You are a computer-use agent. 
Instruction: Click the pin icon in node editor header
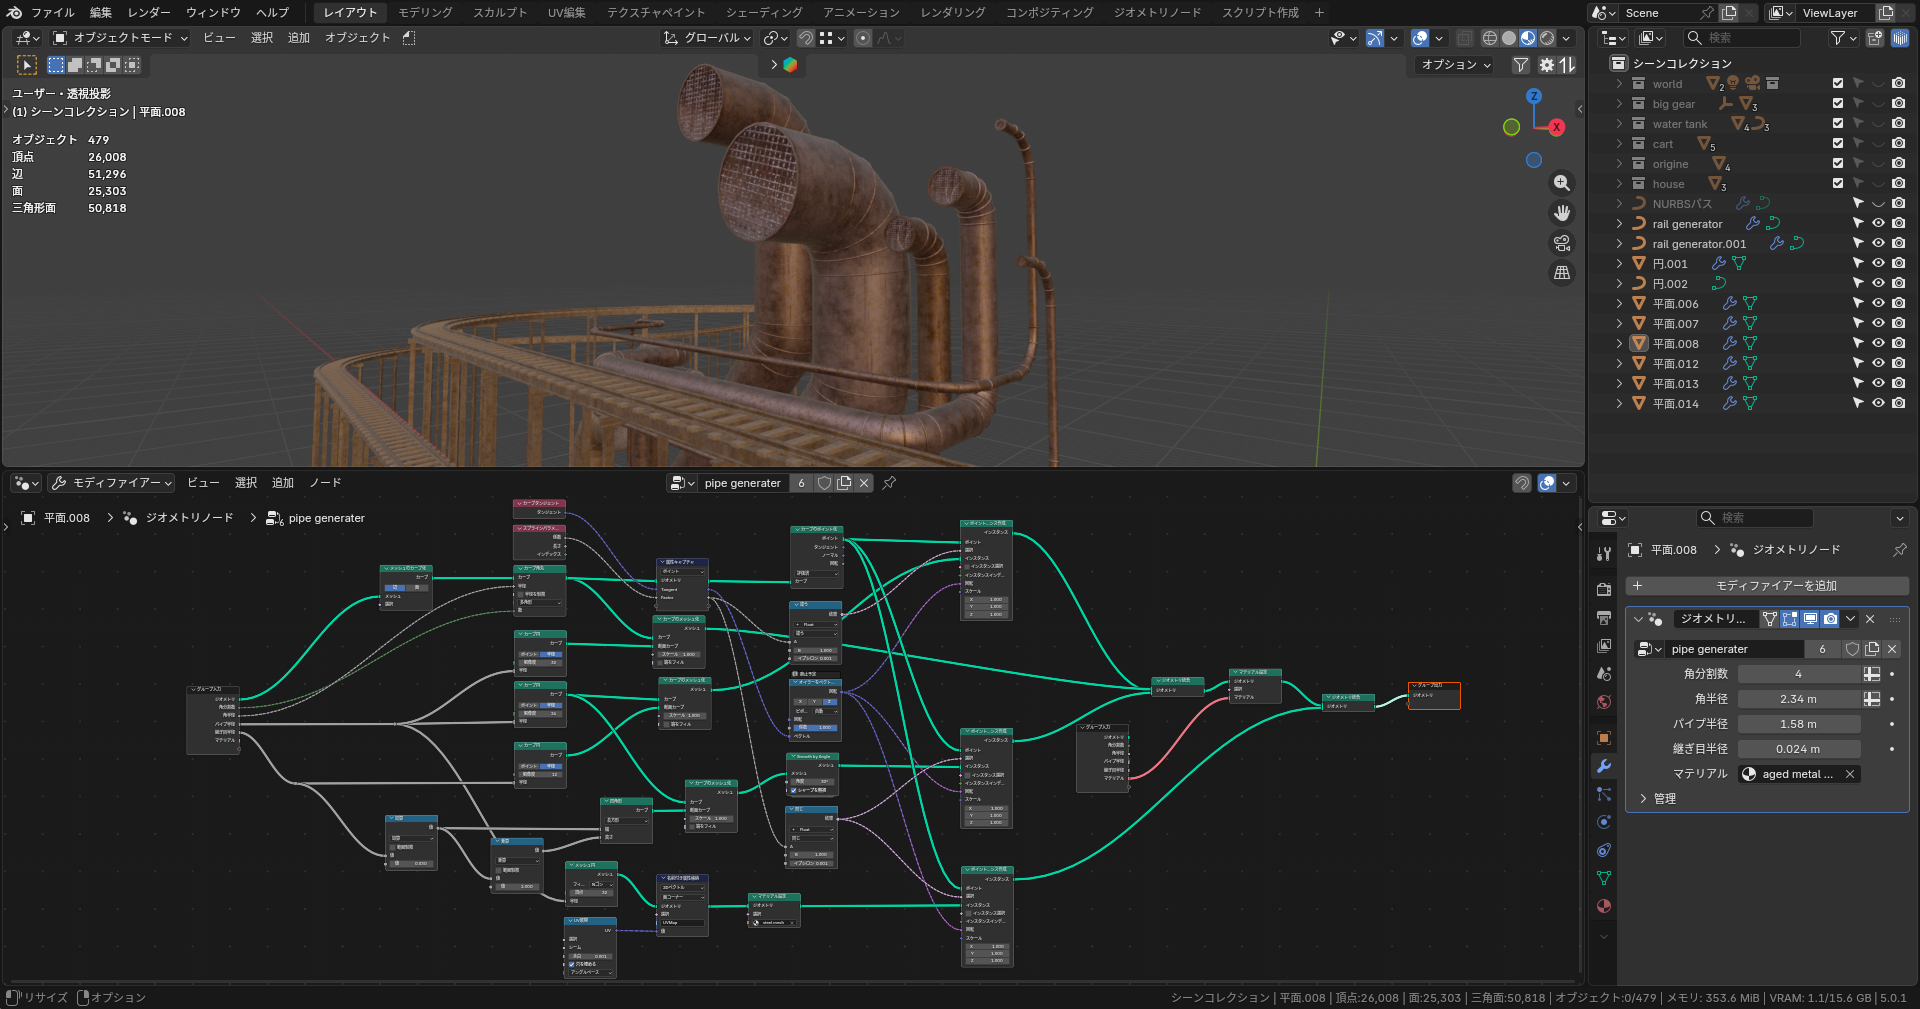click(x=889, y=483)
